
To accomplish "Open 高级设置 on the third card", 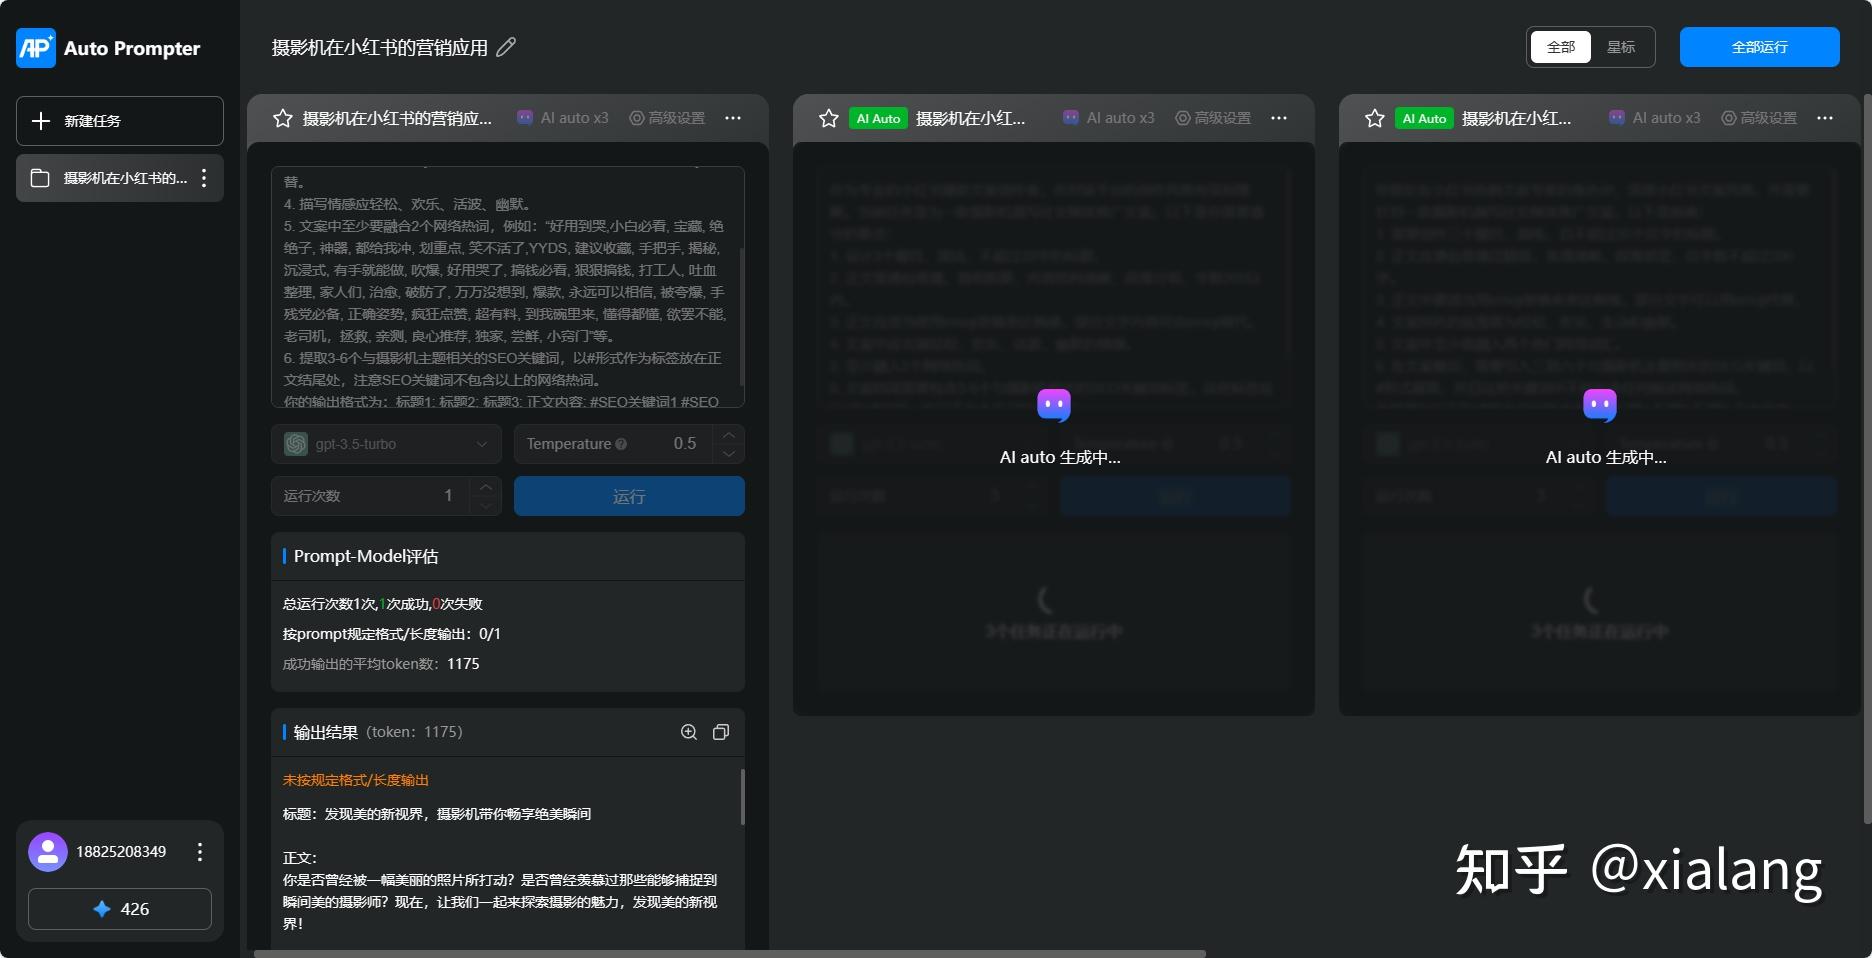I will tap(1759, 118).
